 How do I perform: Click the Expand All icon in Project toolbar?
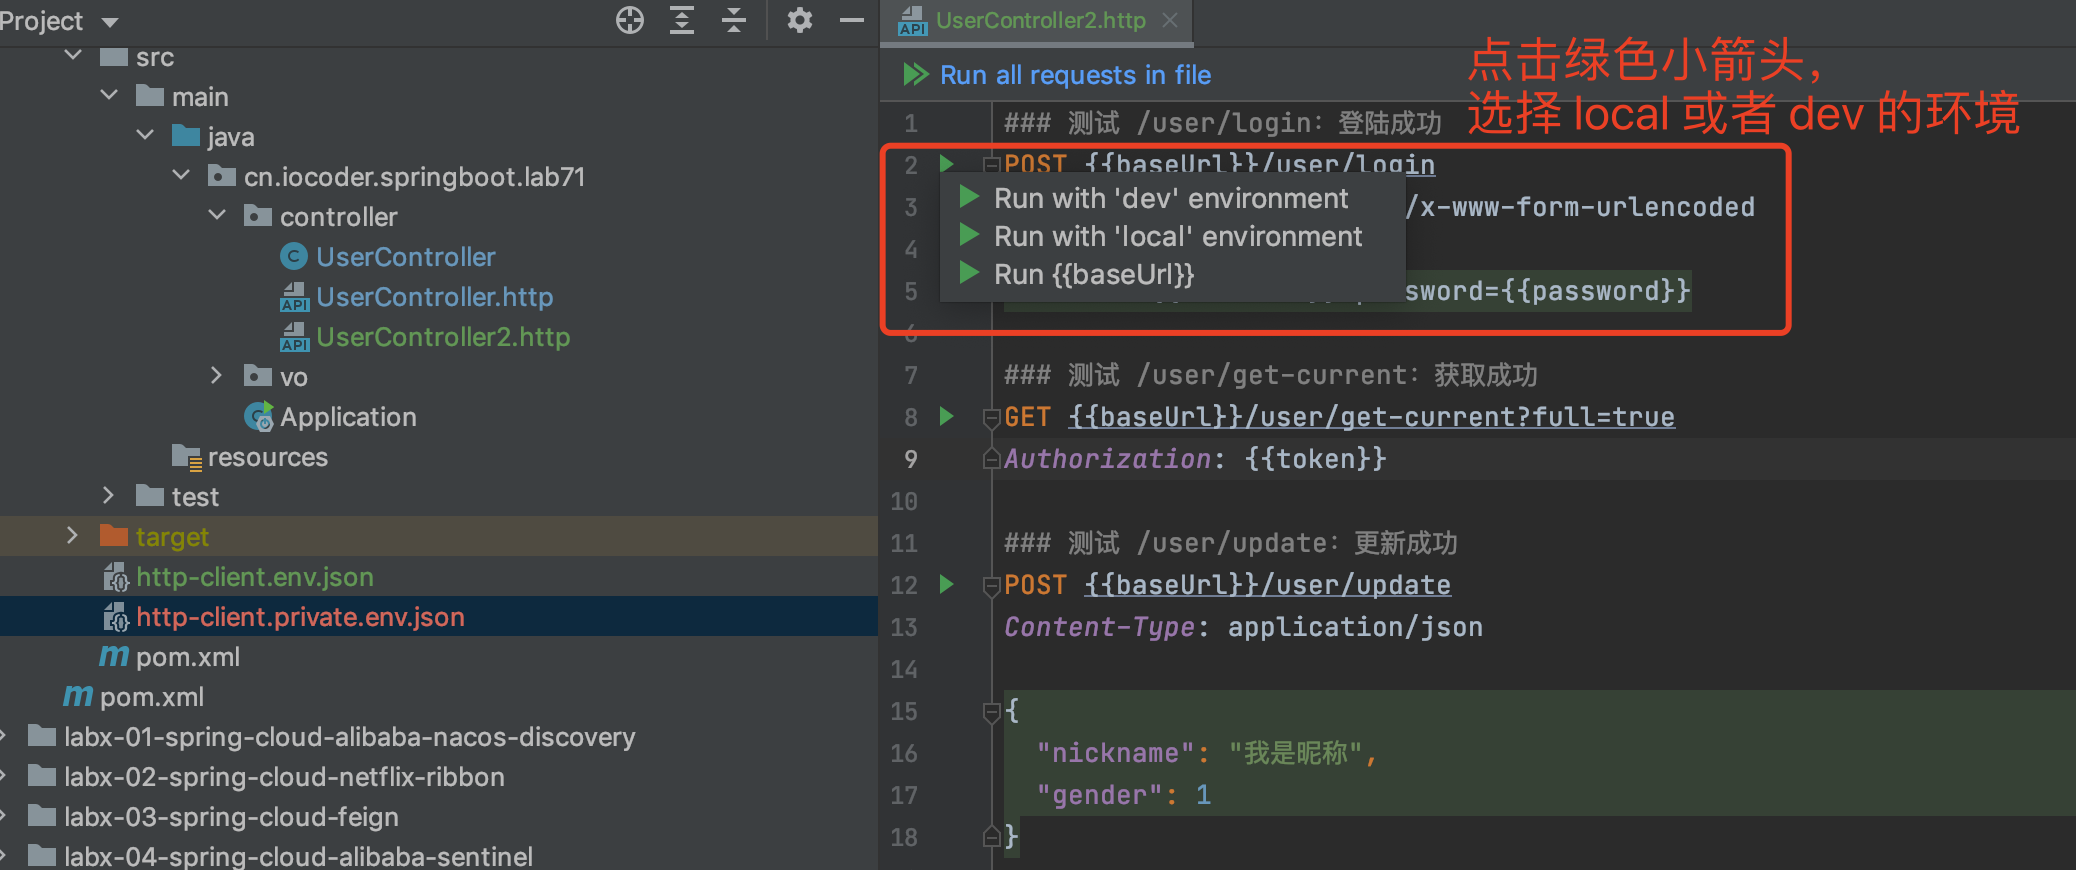682,20
